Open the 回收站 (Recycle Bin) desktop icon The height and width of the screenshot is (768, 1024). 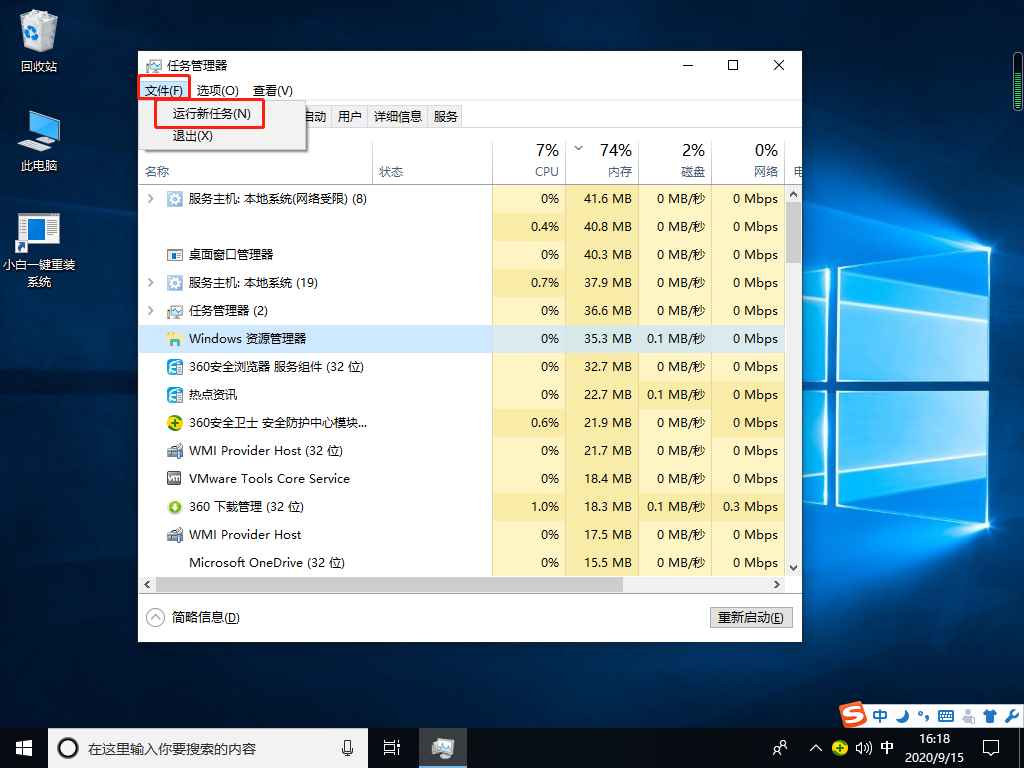point(38,40)
